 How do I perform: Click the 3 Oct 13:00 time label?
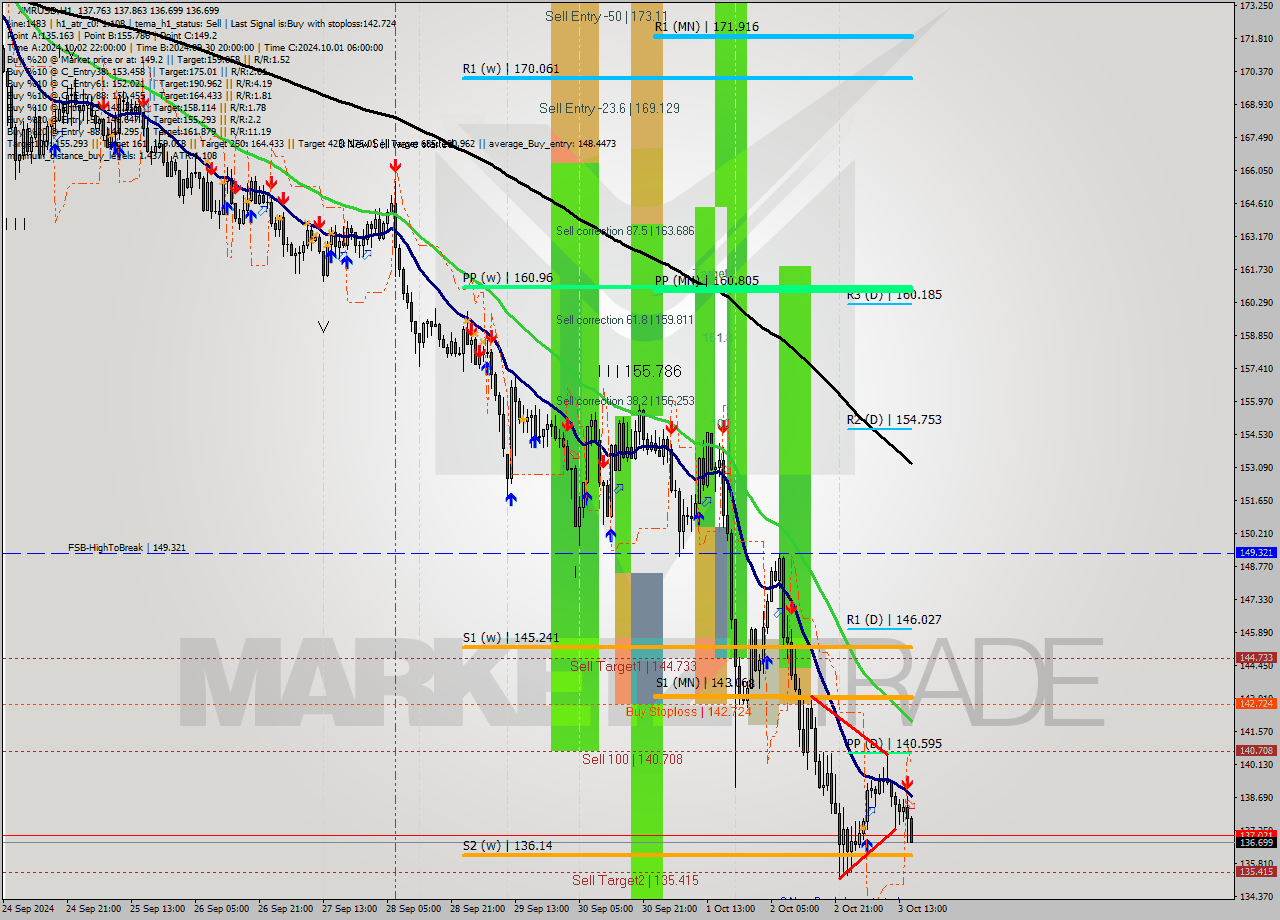tap(922, 909)
